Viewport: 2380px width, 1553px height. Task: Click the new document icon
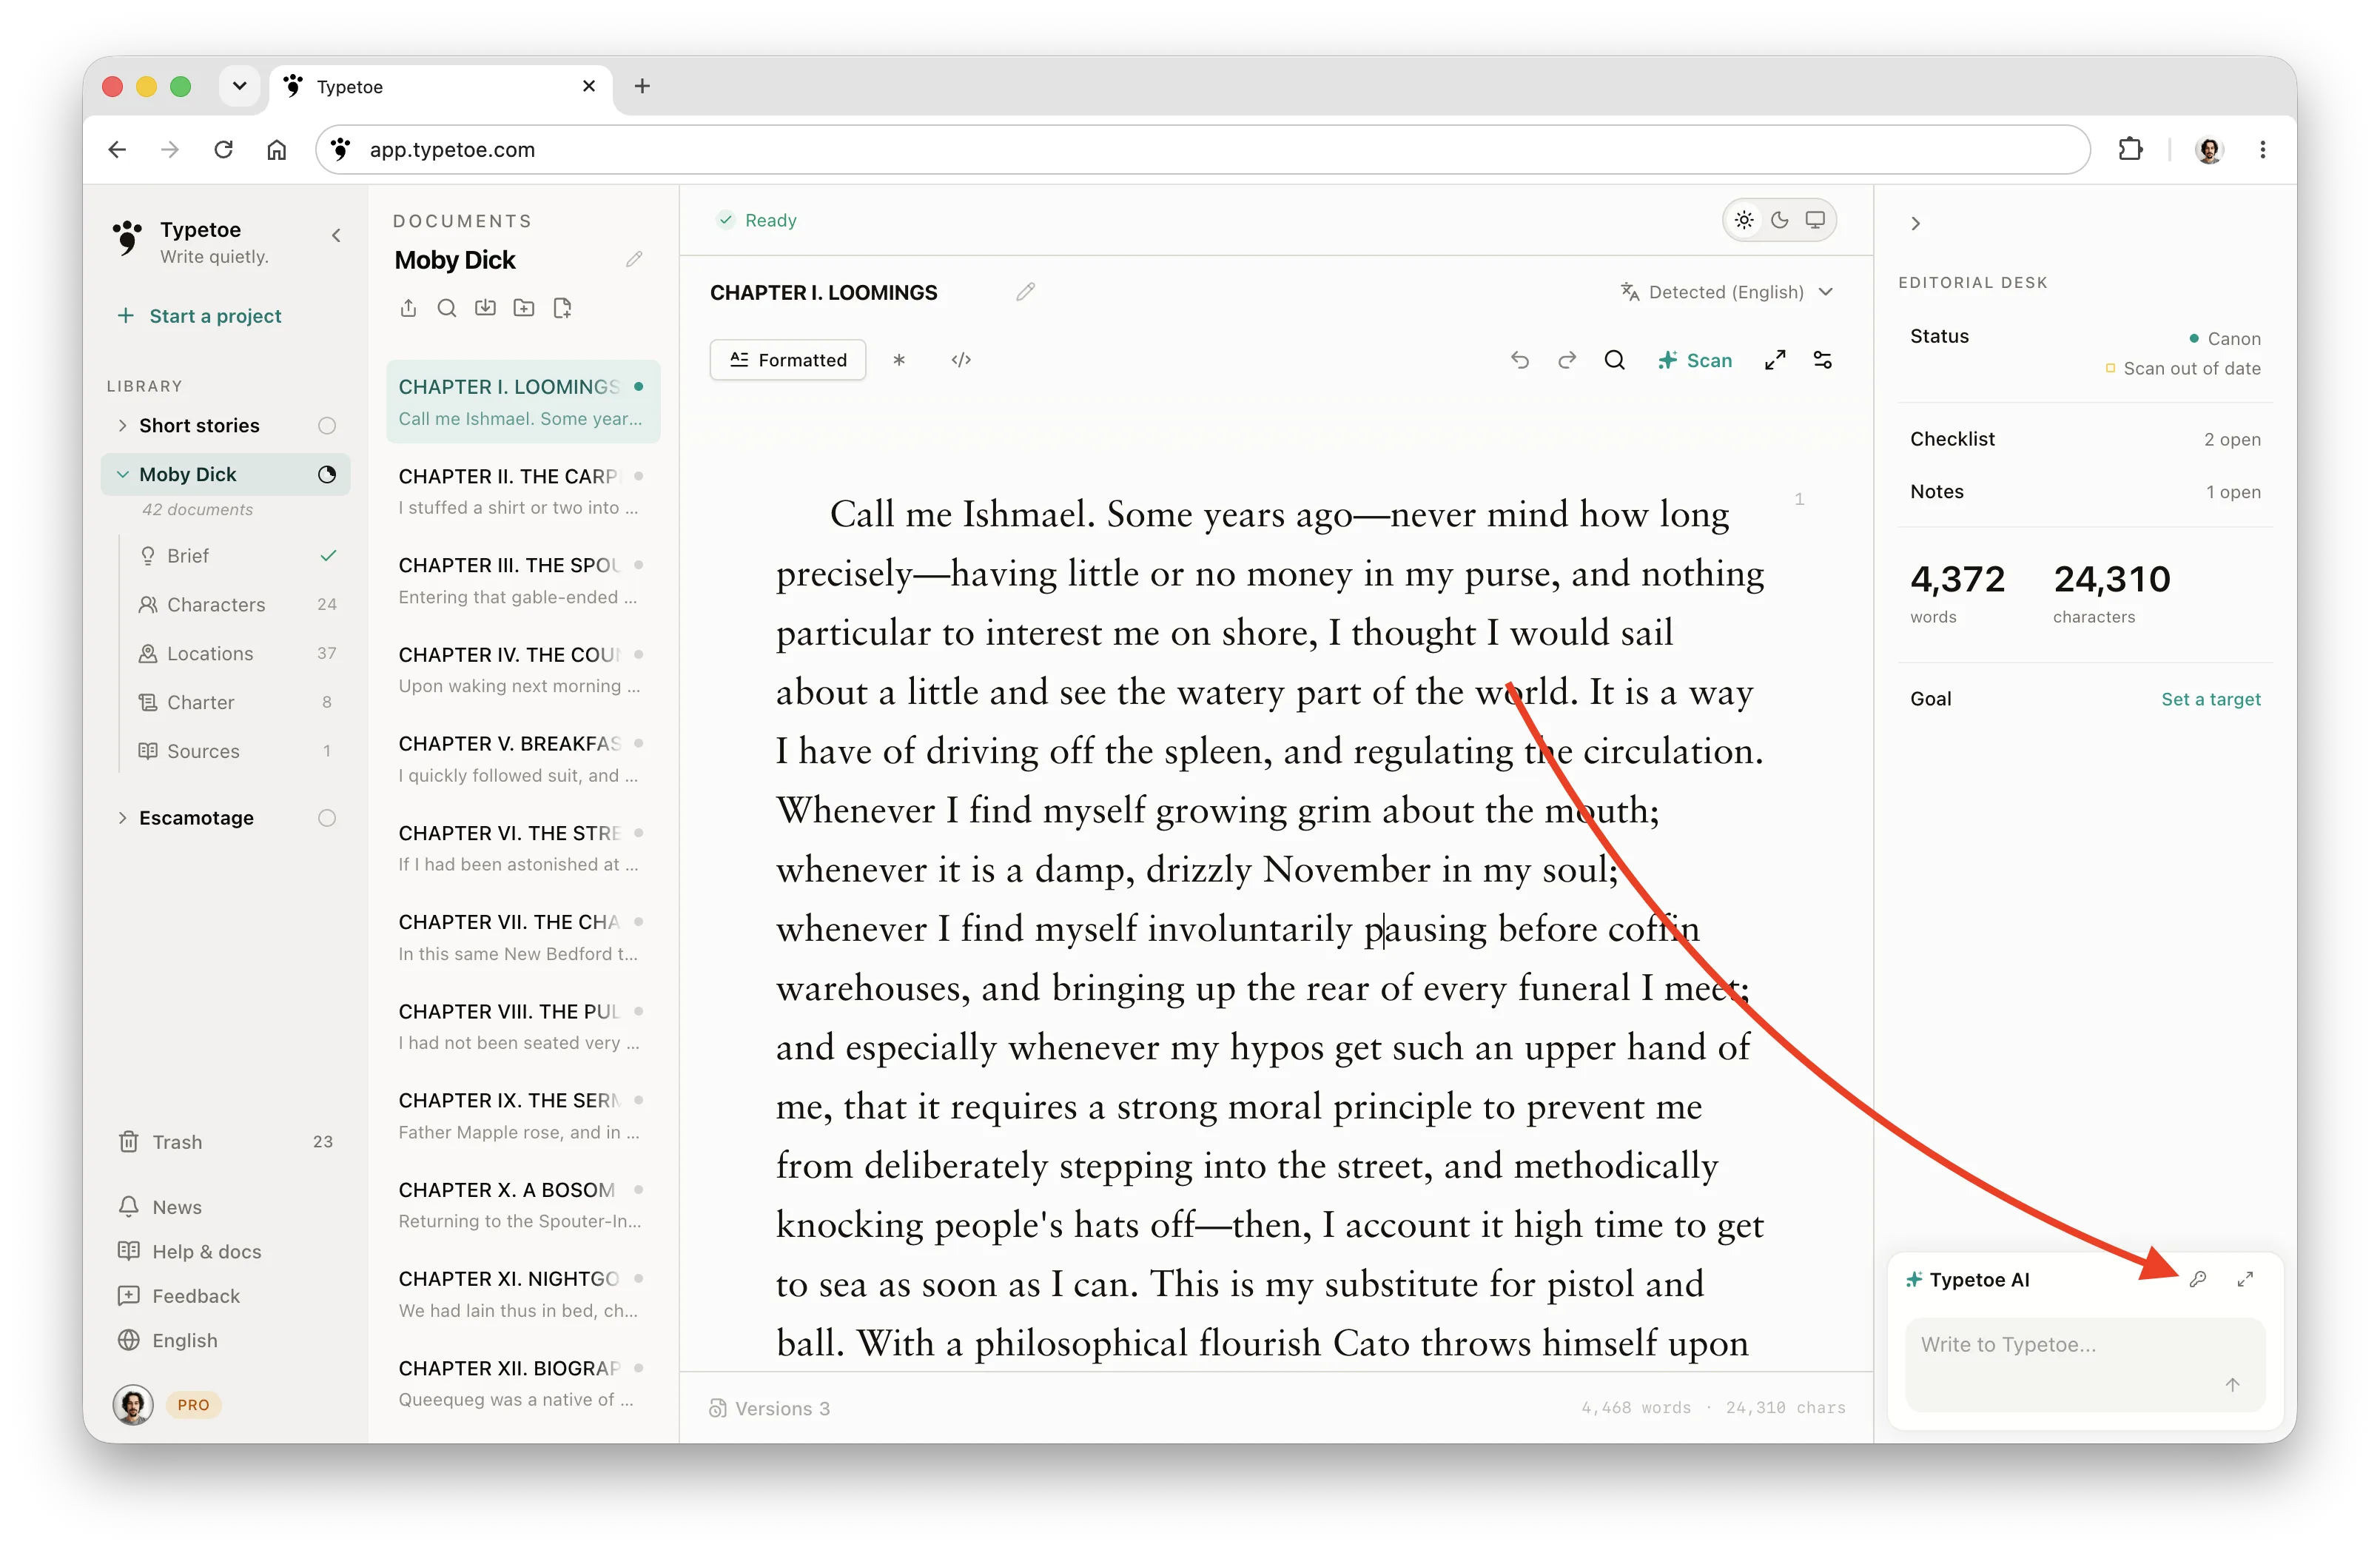coord(562,308)
